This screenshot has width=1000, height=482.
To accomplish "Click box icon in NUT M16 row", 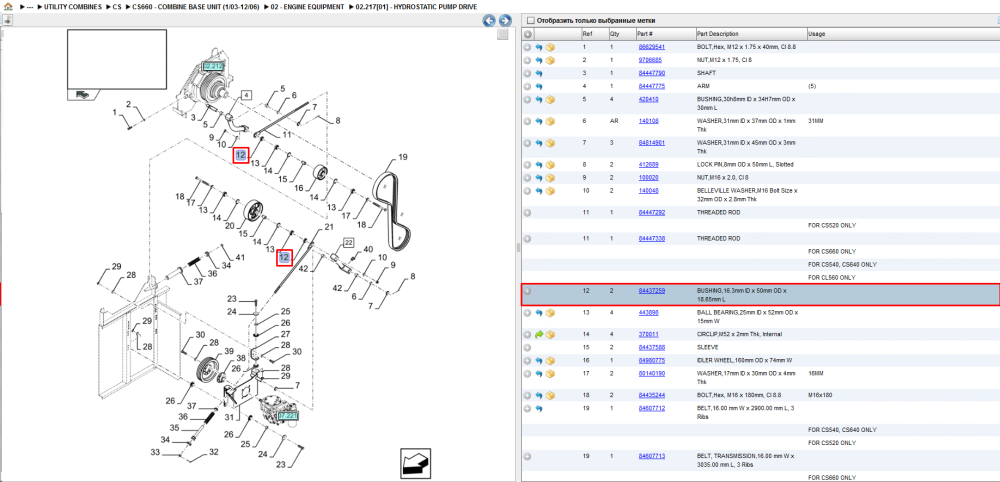I will [x=550, y=177].
